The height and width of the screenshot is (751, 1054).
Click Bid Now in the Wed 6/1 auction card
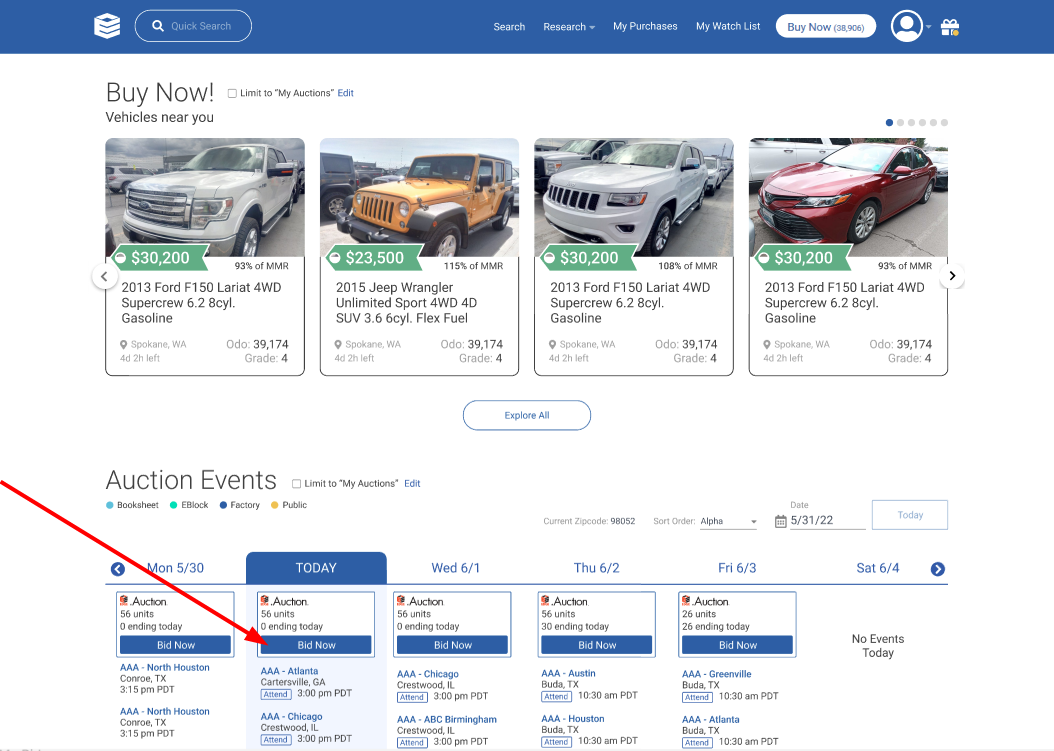pyautogui.click(x=452, y=645)
